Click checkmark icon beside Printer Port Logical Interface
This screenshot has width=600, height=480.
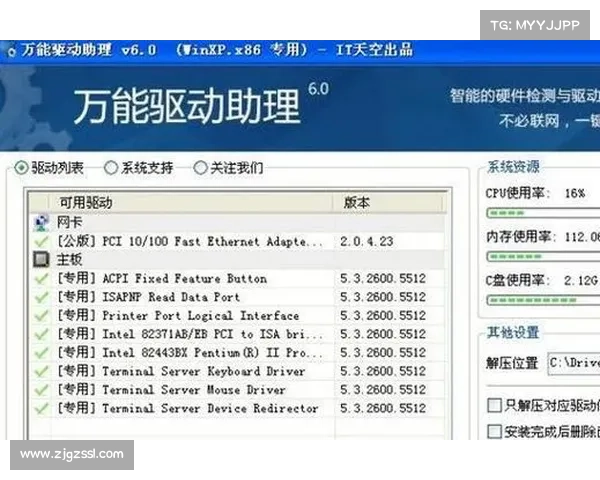40,316
